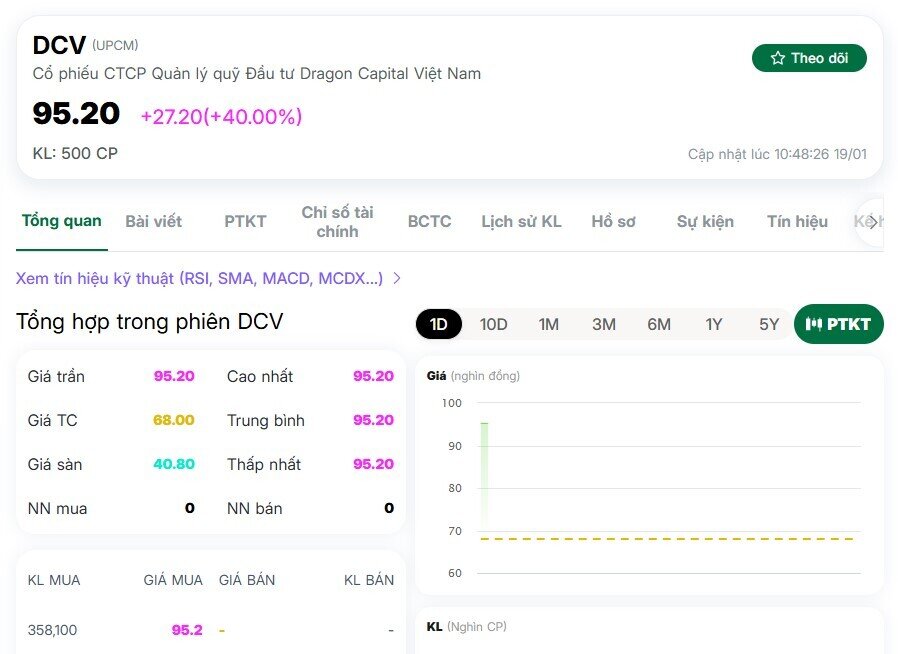Toggle watchlist tracking via Theo dõi
Screen dimensions: 898x654
809,58
